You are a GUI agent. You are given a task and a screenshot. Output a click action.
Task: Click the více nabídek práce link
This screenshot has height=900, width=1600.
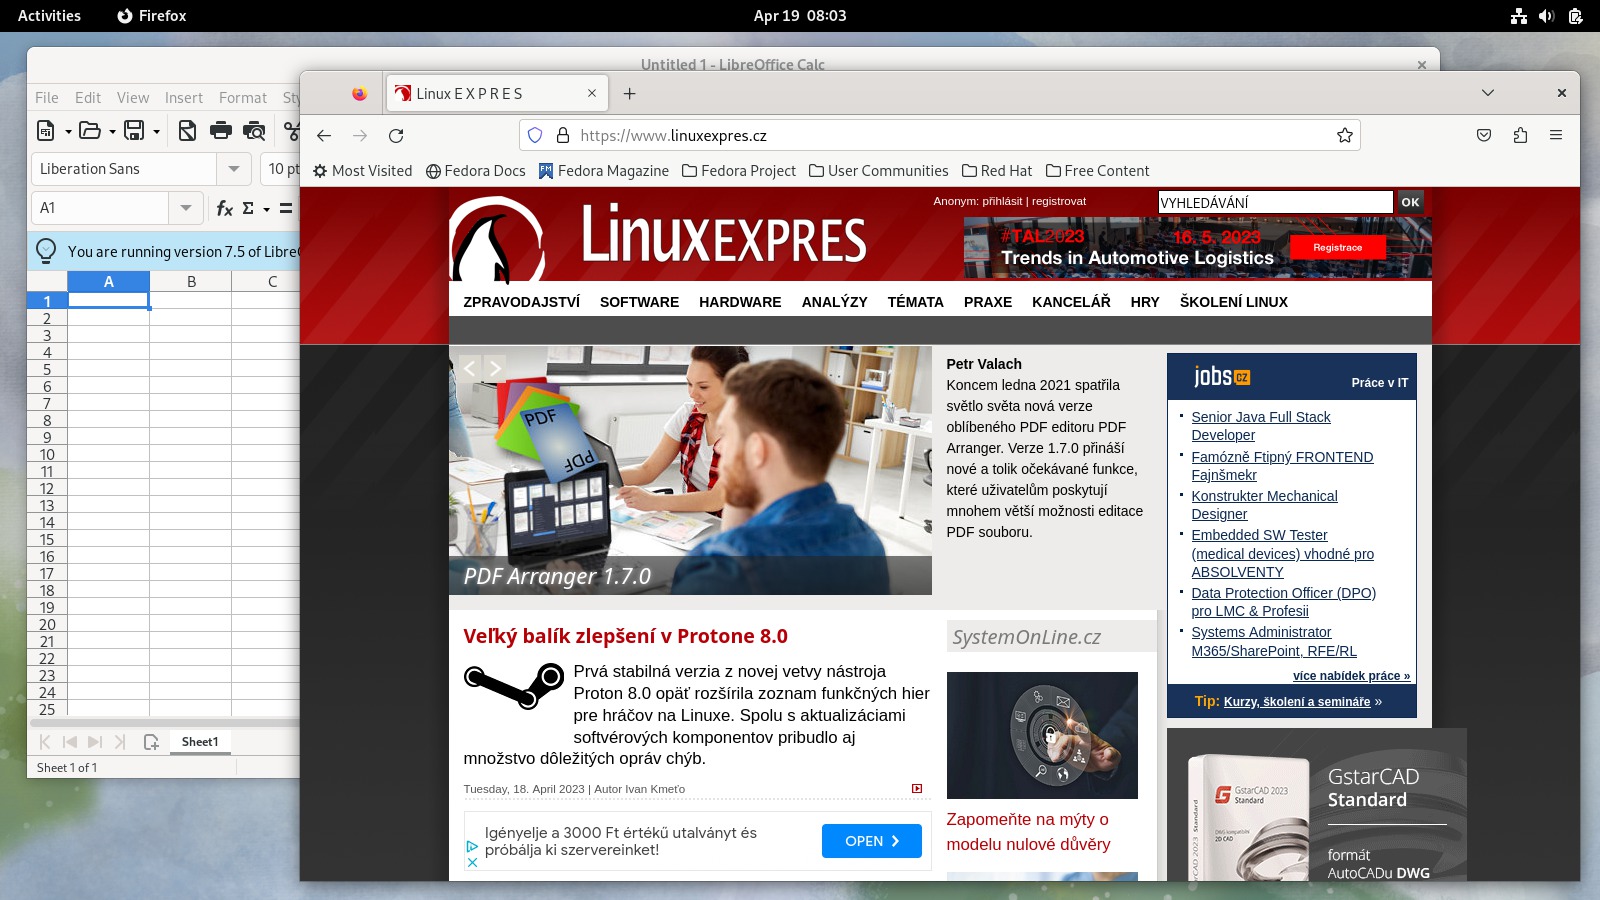(1351, 676)
